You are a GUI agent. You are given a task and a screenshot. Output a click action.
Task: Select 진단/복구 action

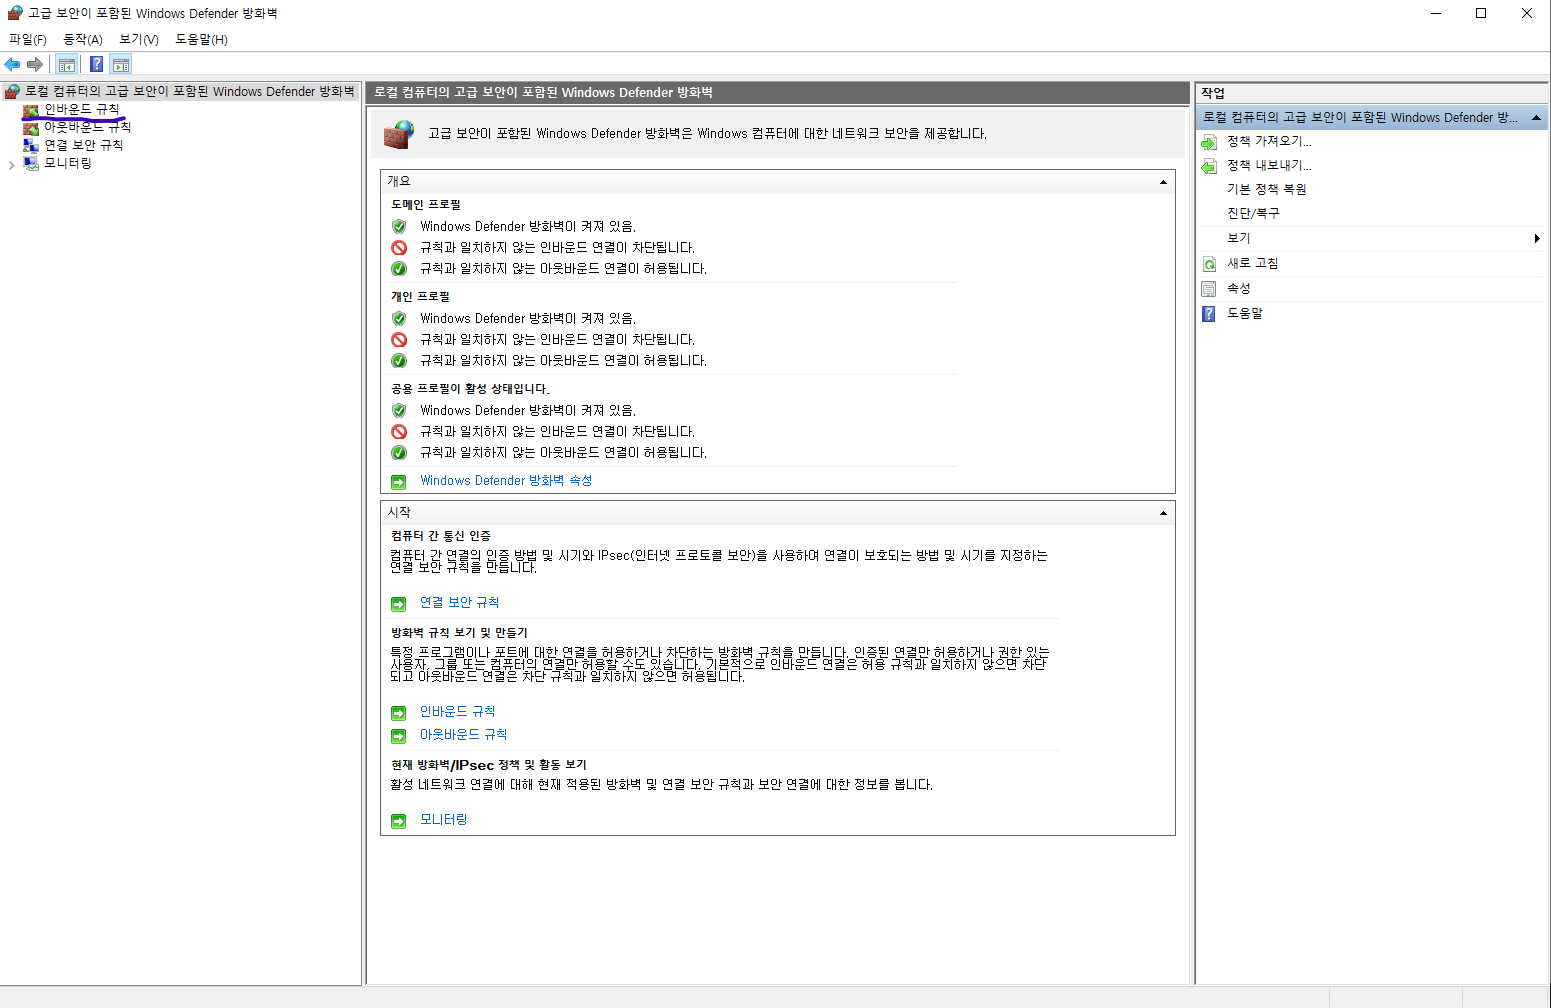1253,214
